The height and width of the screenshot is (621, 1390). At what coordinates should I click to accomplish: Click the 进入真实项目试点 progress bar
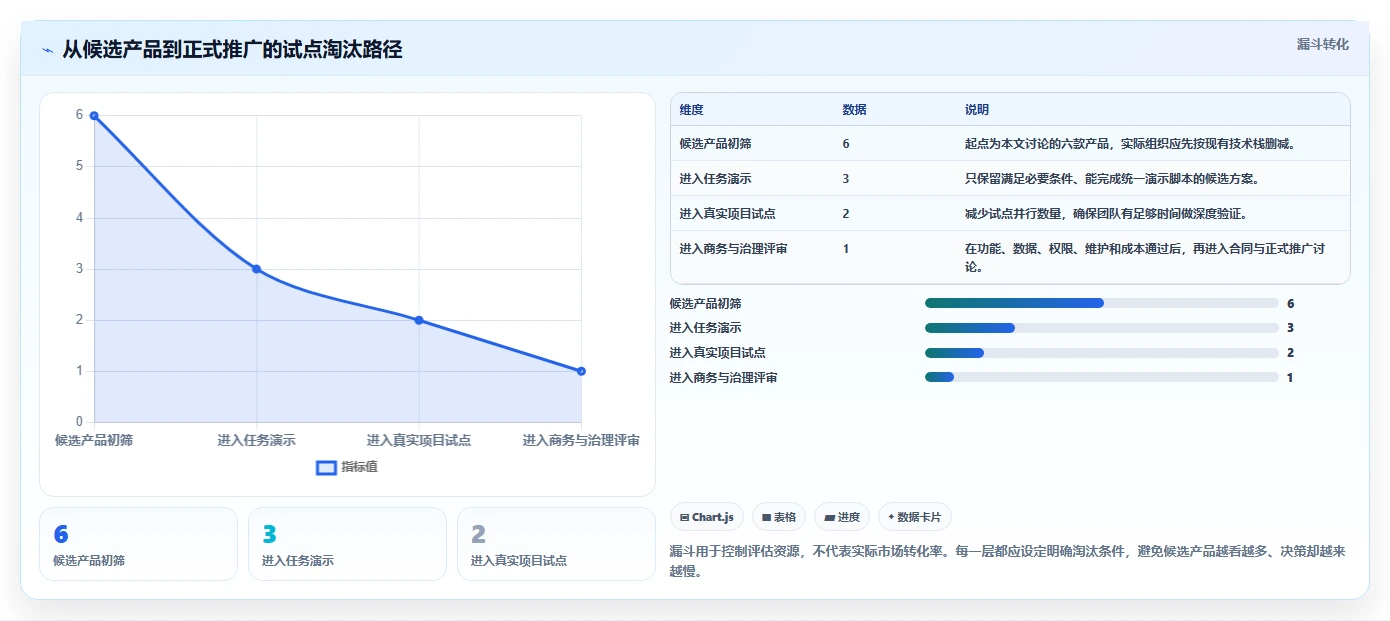1102,353
